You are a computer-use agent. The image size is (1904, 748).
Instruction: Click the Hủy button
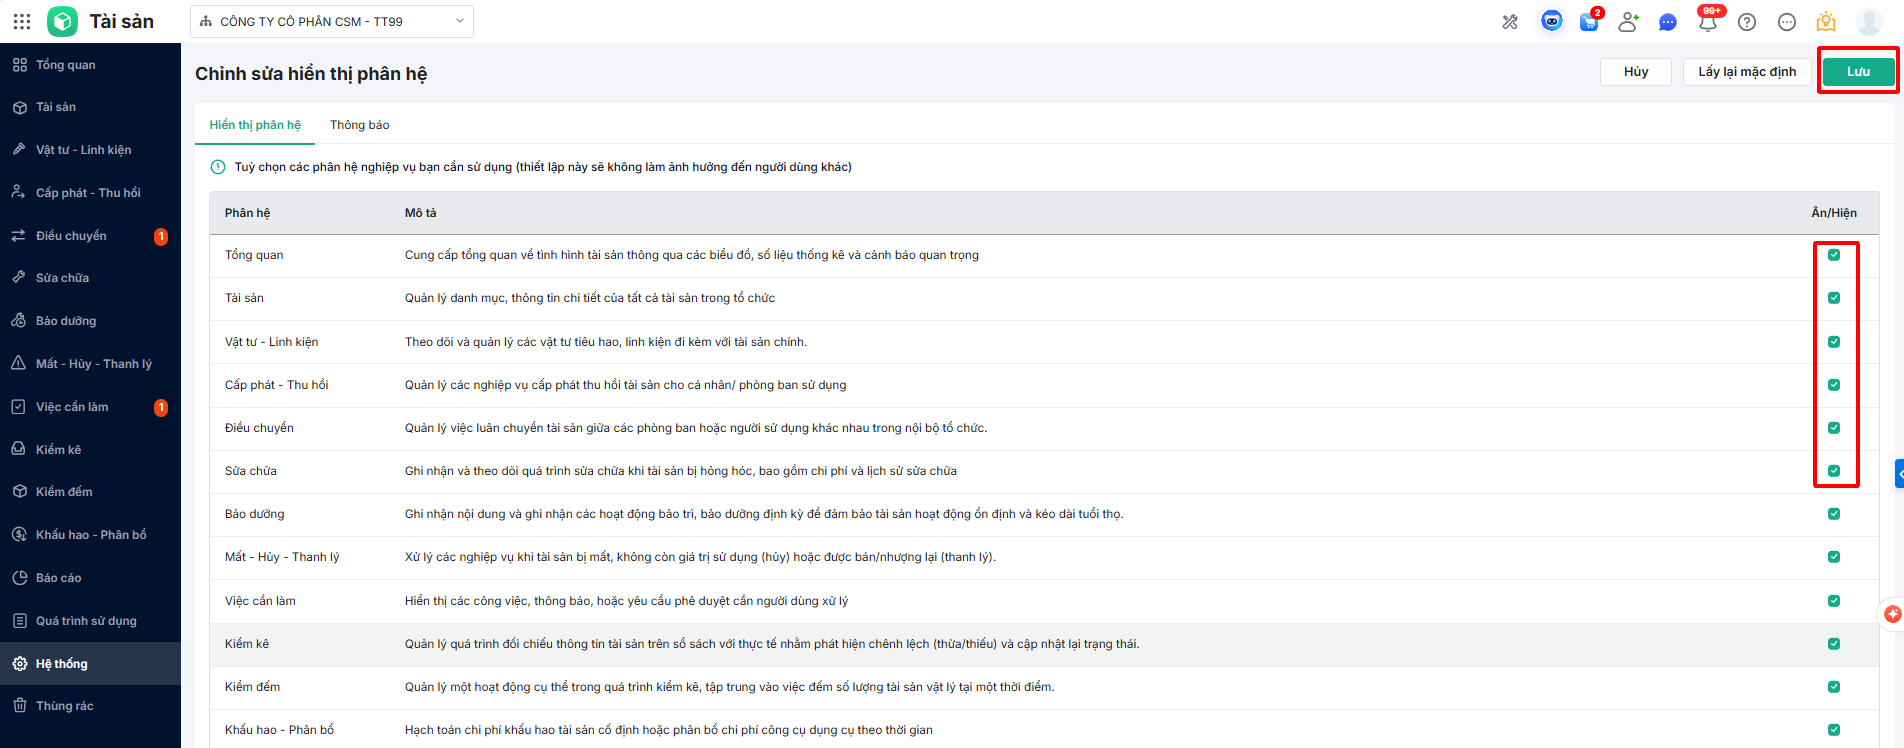point(1636,72)
